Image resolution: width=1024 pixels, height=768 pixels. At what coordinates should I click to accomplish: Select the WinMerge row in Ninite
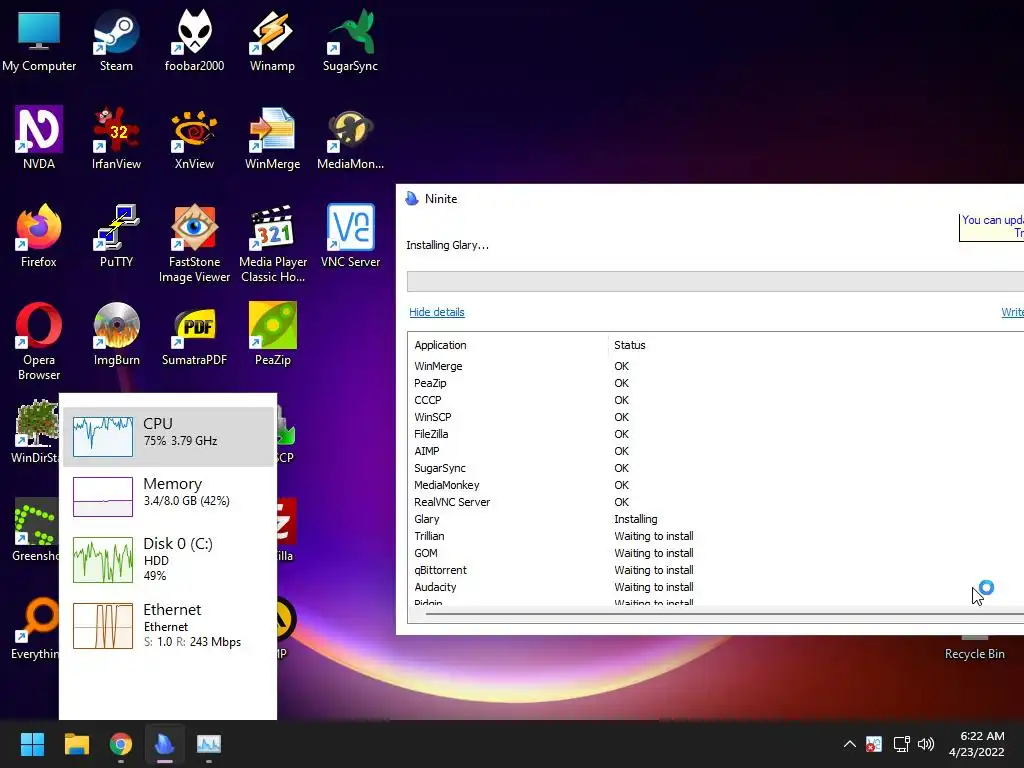[x=716, y=366]
